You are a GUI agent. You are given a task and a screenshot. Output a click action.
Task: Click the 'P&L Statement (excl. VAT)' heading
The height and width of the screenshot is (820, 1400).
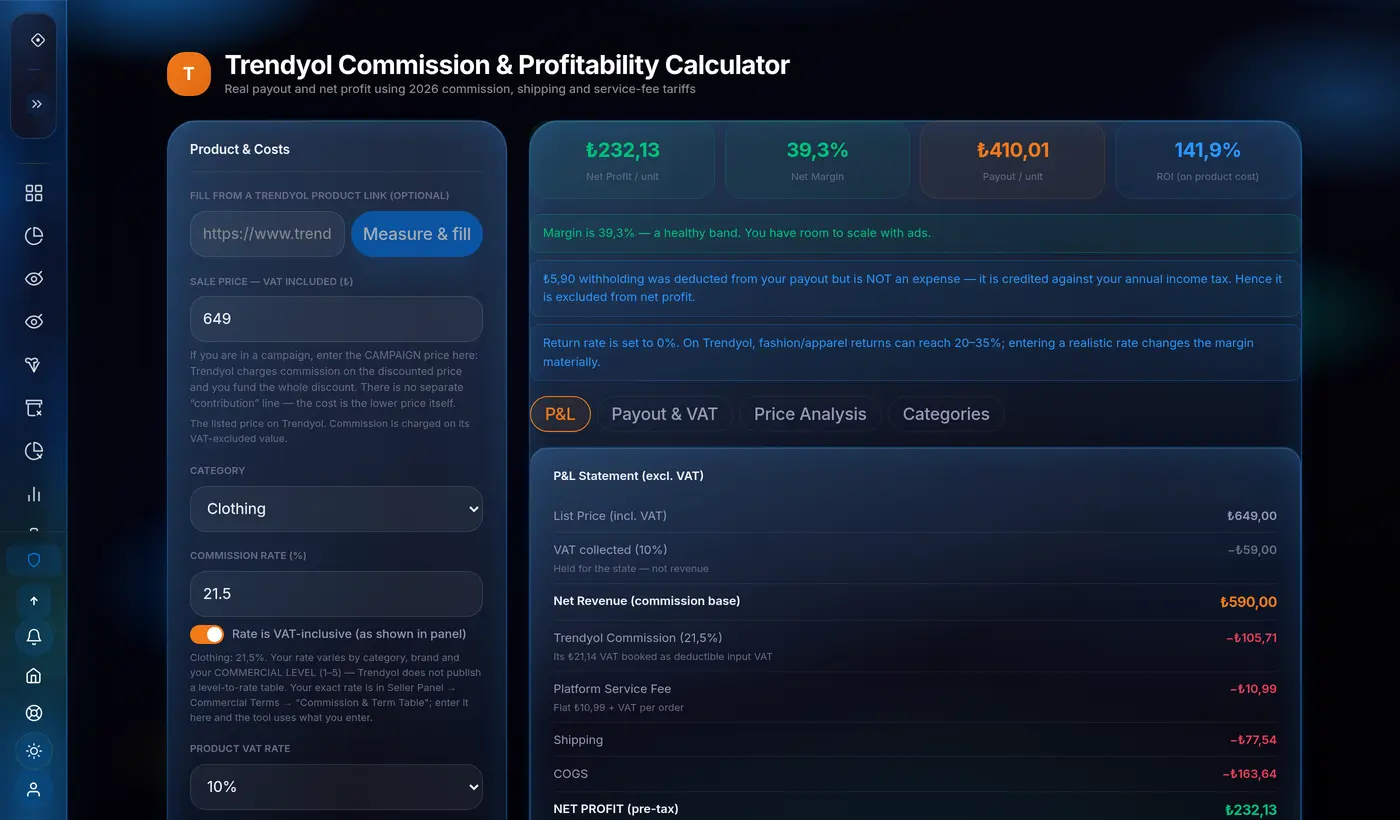click(x=629, y=476)
